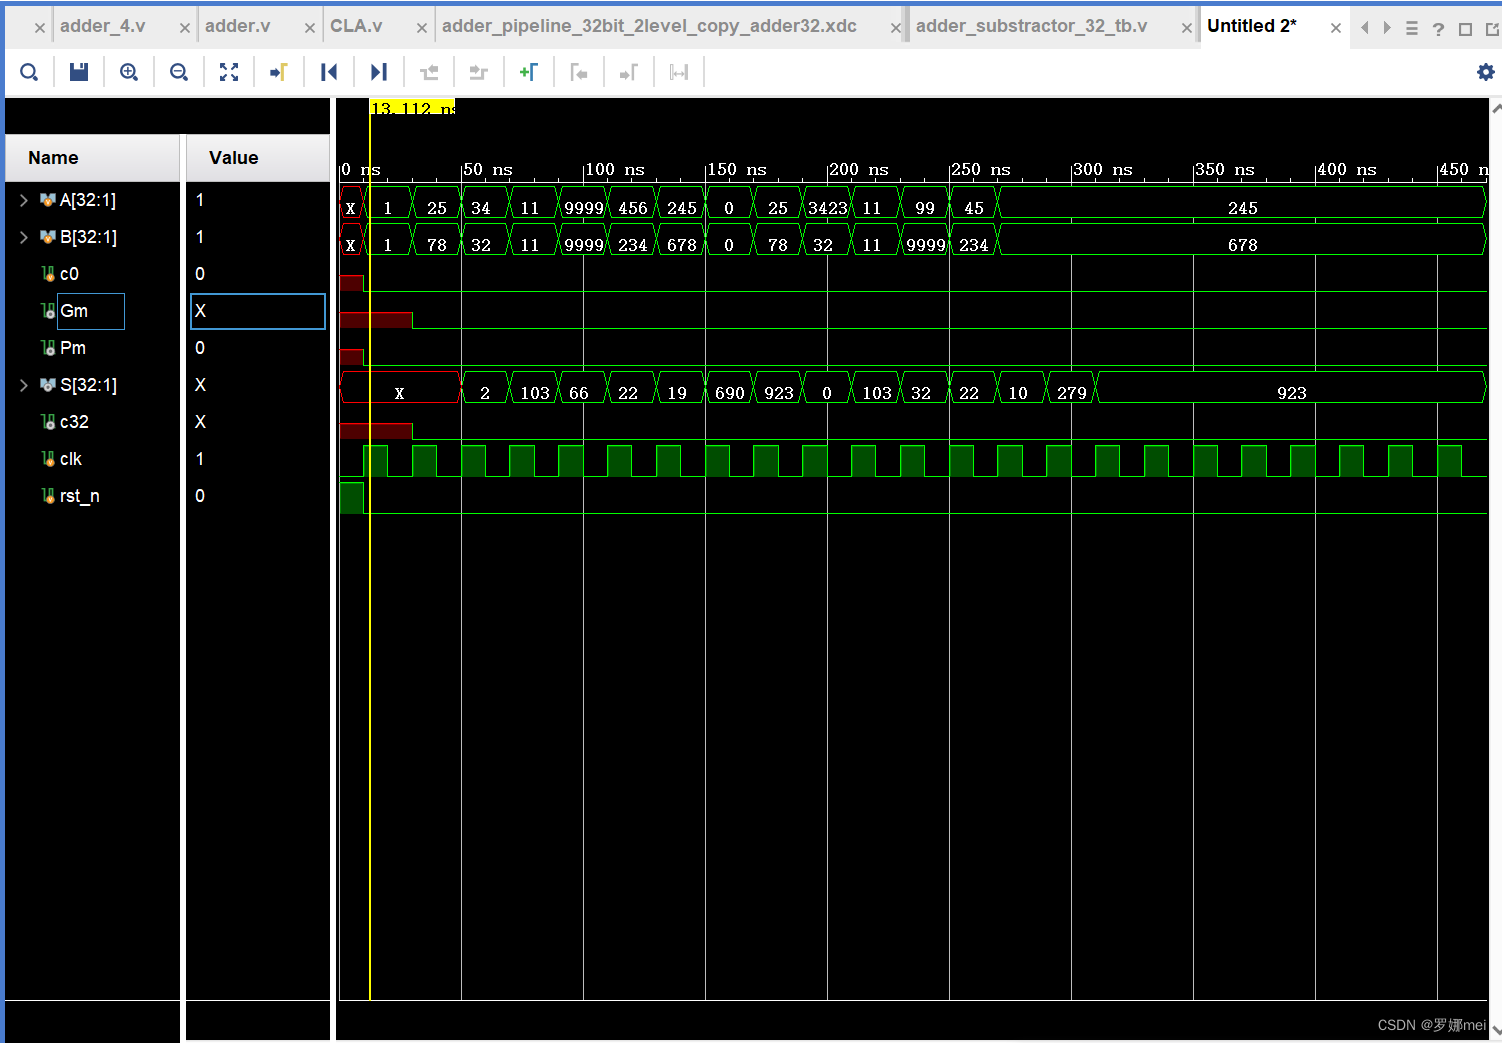This screenshot has height=1043, width=1502.
Task: Go to next marker icon
Action: (629, 72)
